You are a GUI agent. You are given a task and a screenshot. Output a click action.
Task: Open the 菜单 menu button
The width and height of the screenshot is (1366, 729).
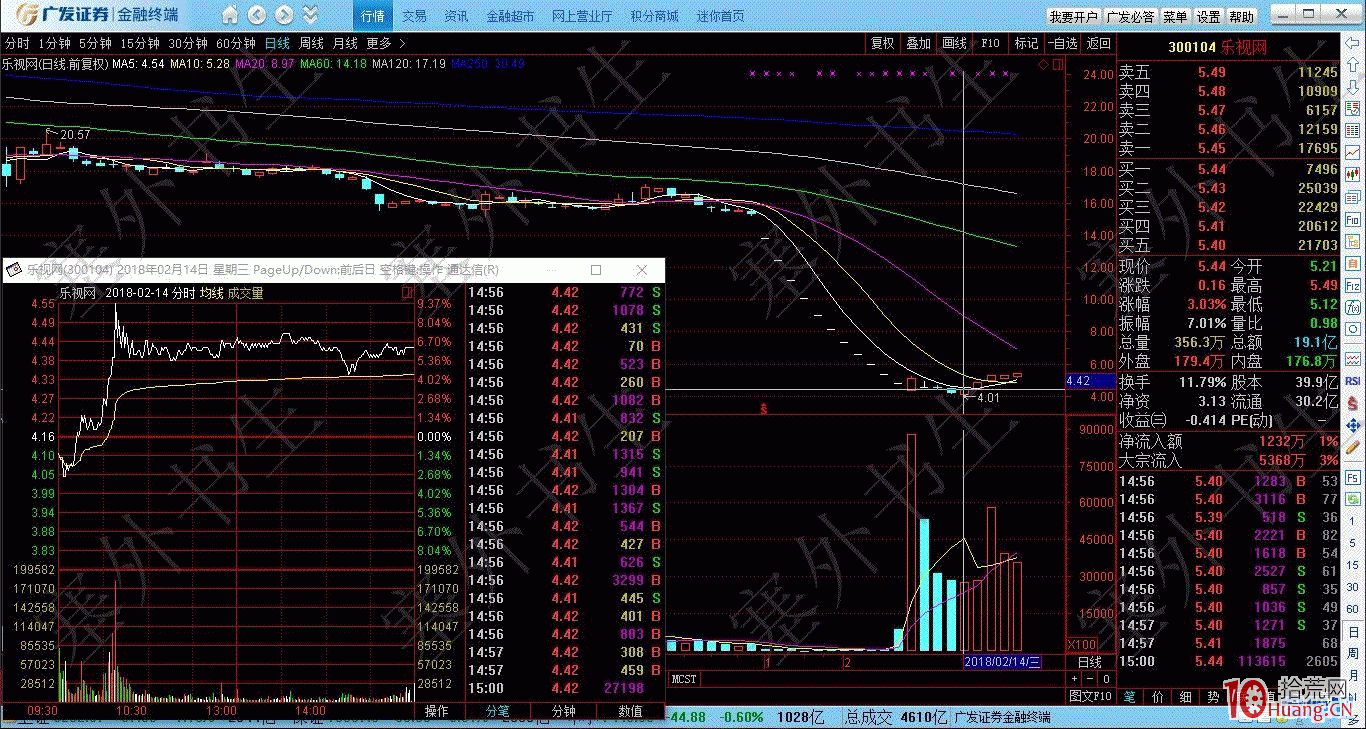click(x=1176, y=17)
